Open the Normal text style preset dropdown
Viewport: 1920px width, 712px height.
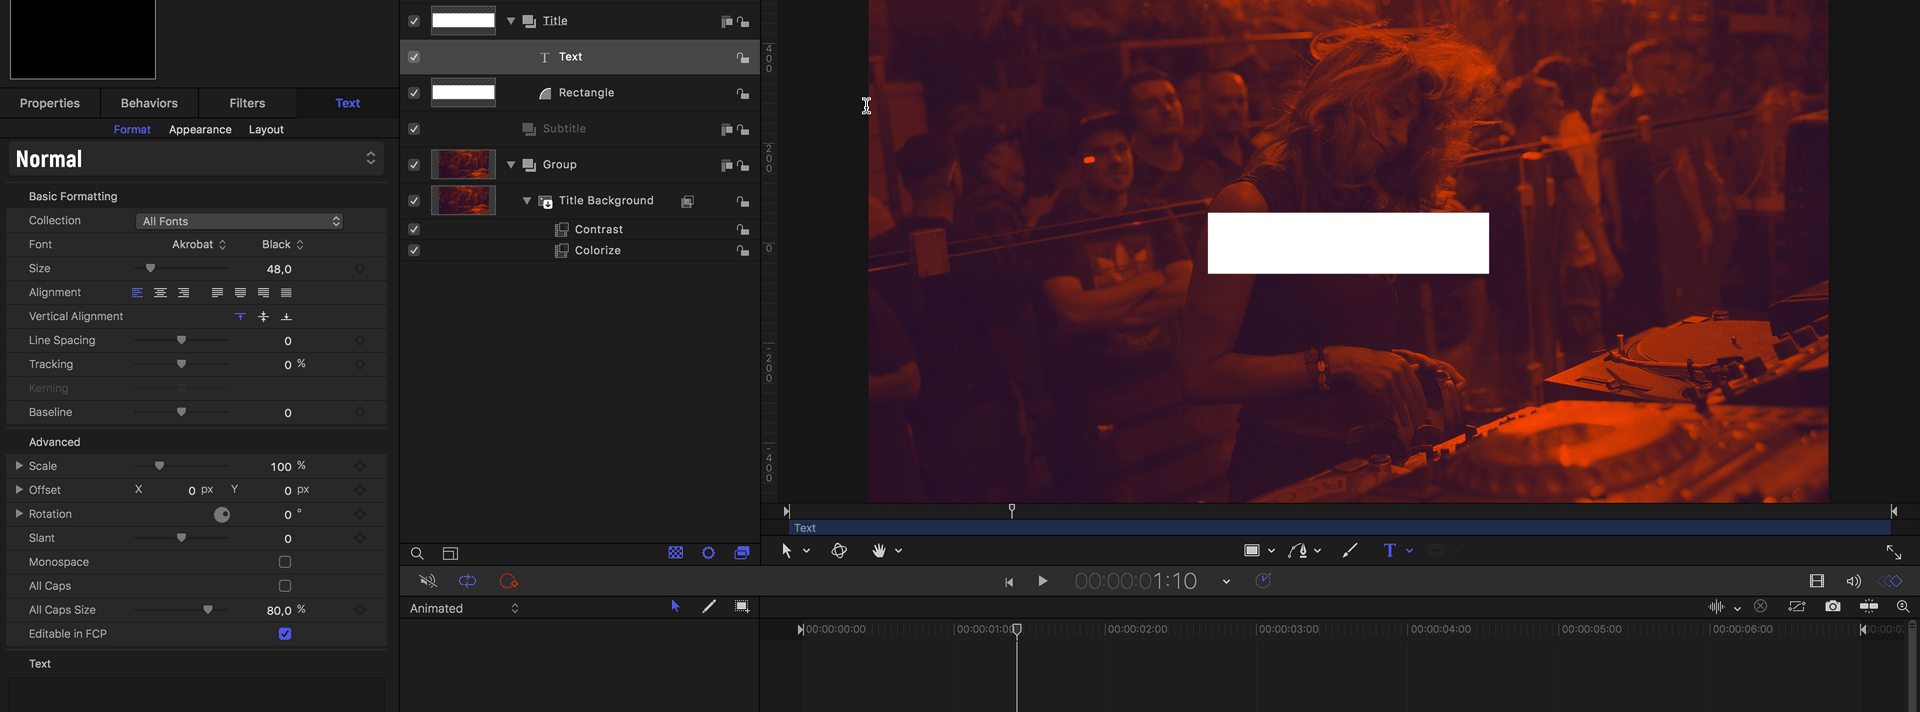pos(196,159)
